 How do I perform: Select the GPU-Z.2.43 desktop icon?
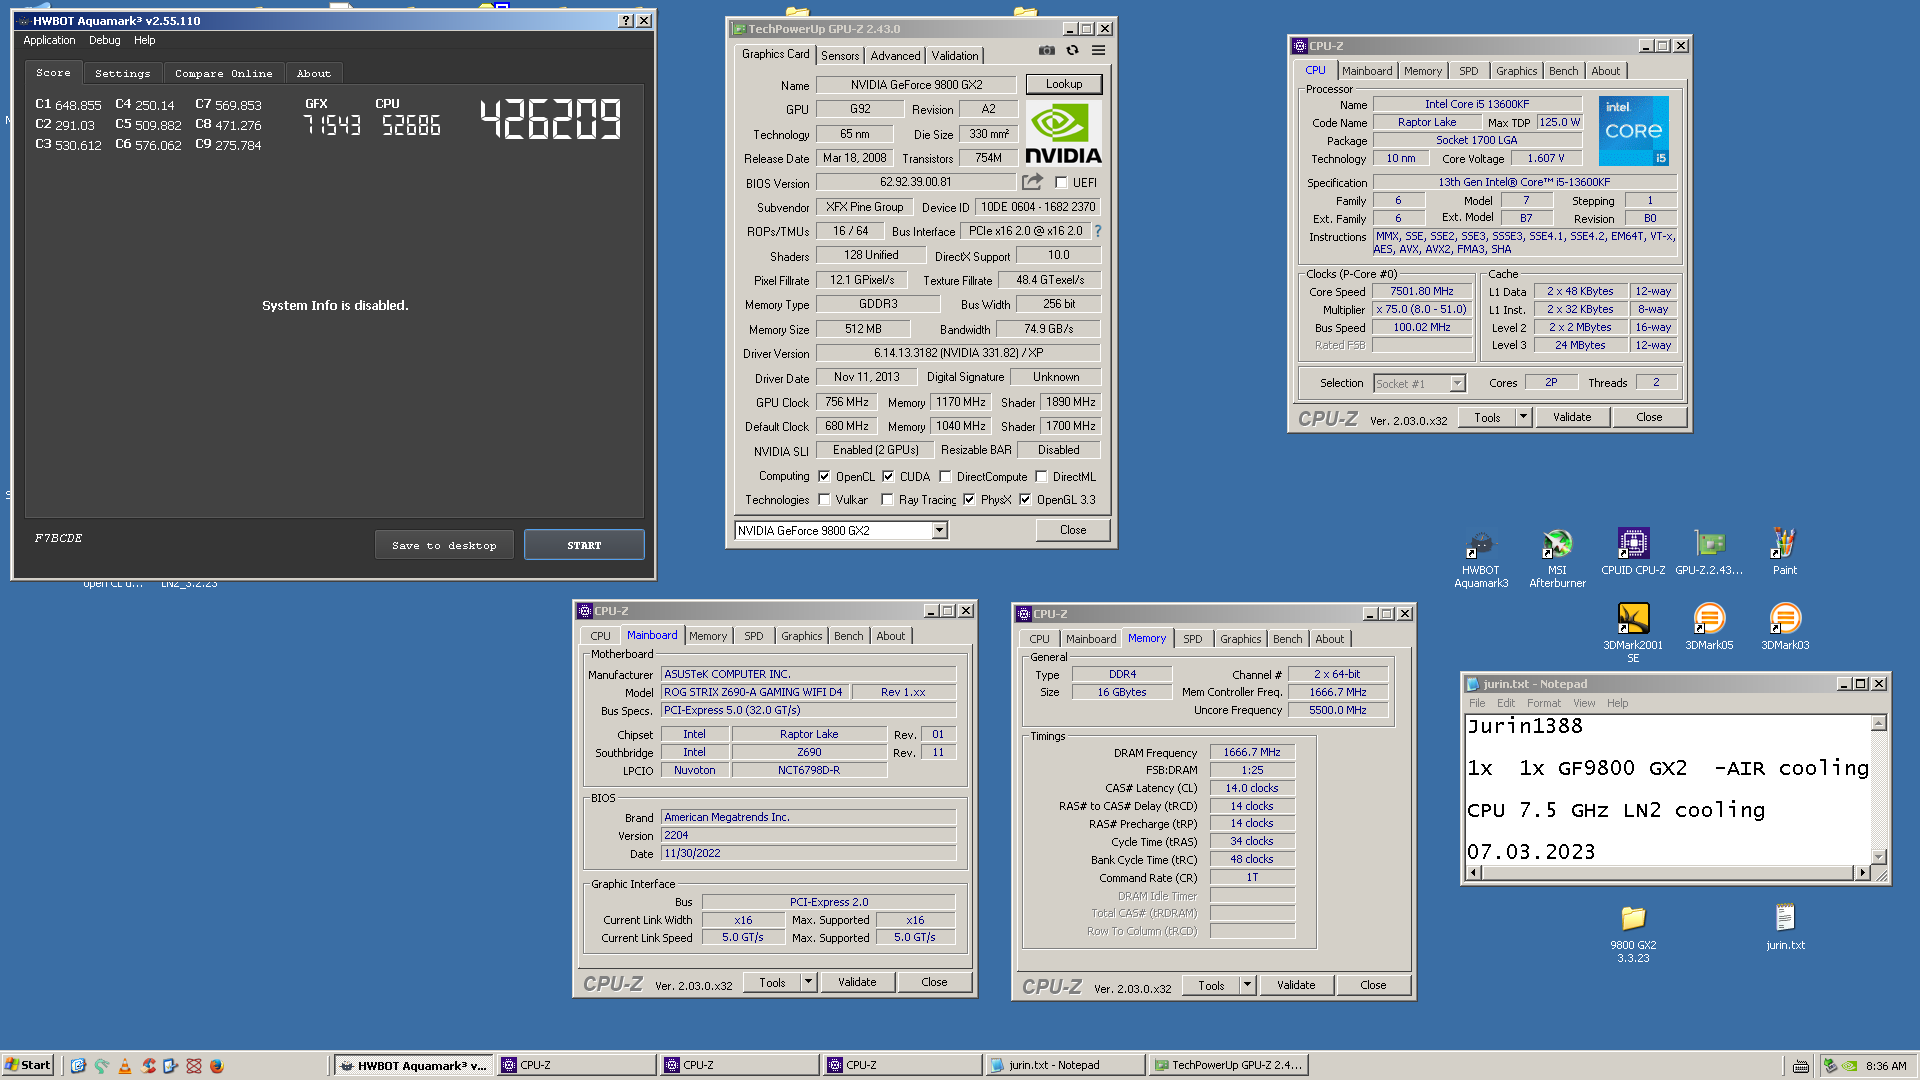point(1709,552)
